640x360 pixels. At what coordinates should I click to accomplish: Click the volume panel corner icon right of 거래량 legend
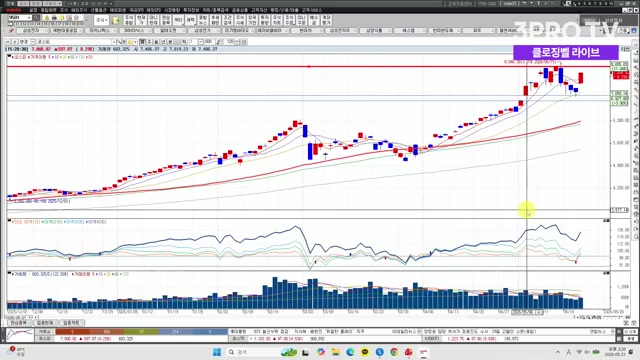606,273
